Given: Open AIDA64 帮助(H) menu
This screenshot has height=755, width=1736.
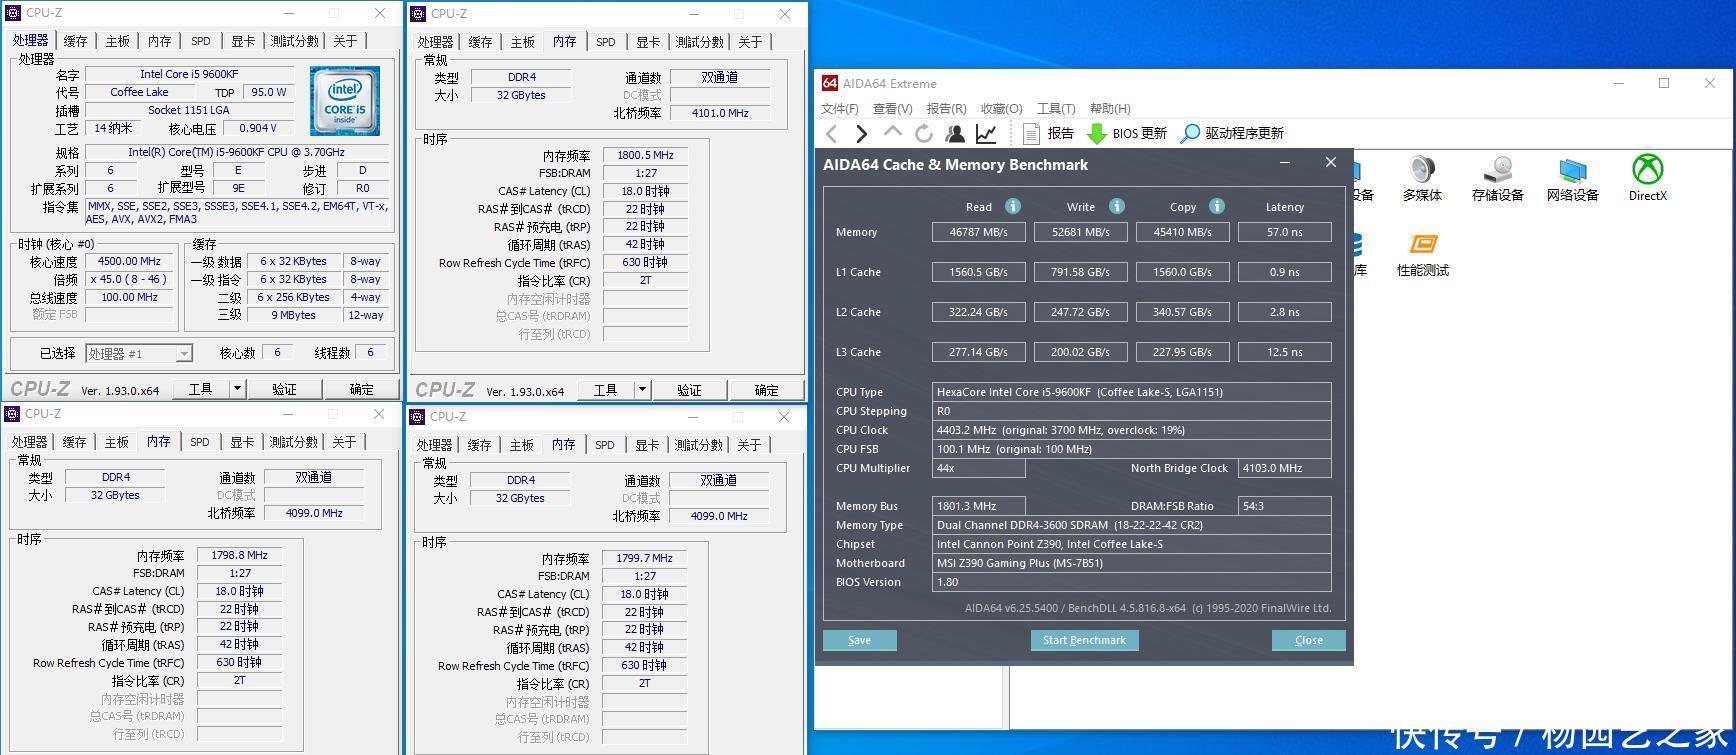Looking at the screenshot, I should (x=1110, y=108).
